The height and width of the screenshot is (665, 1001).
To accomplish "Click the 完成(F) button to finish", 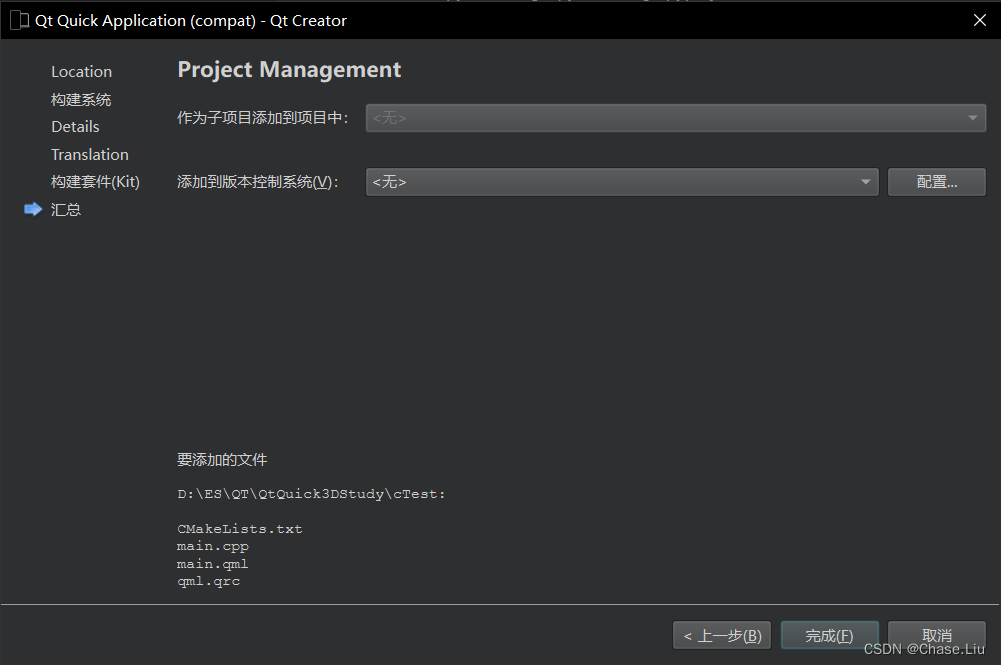I will [x=829, y=634].
